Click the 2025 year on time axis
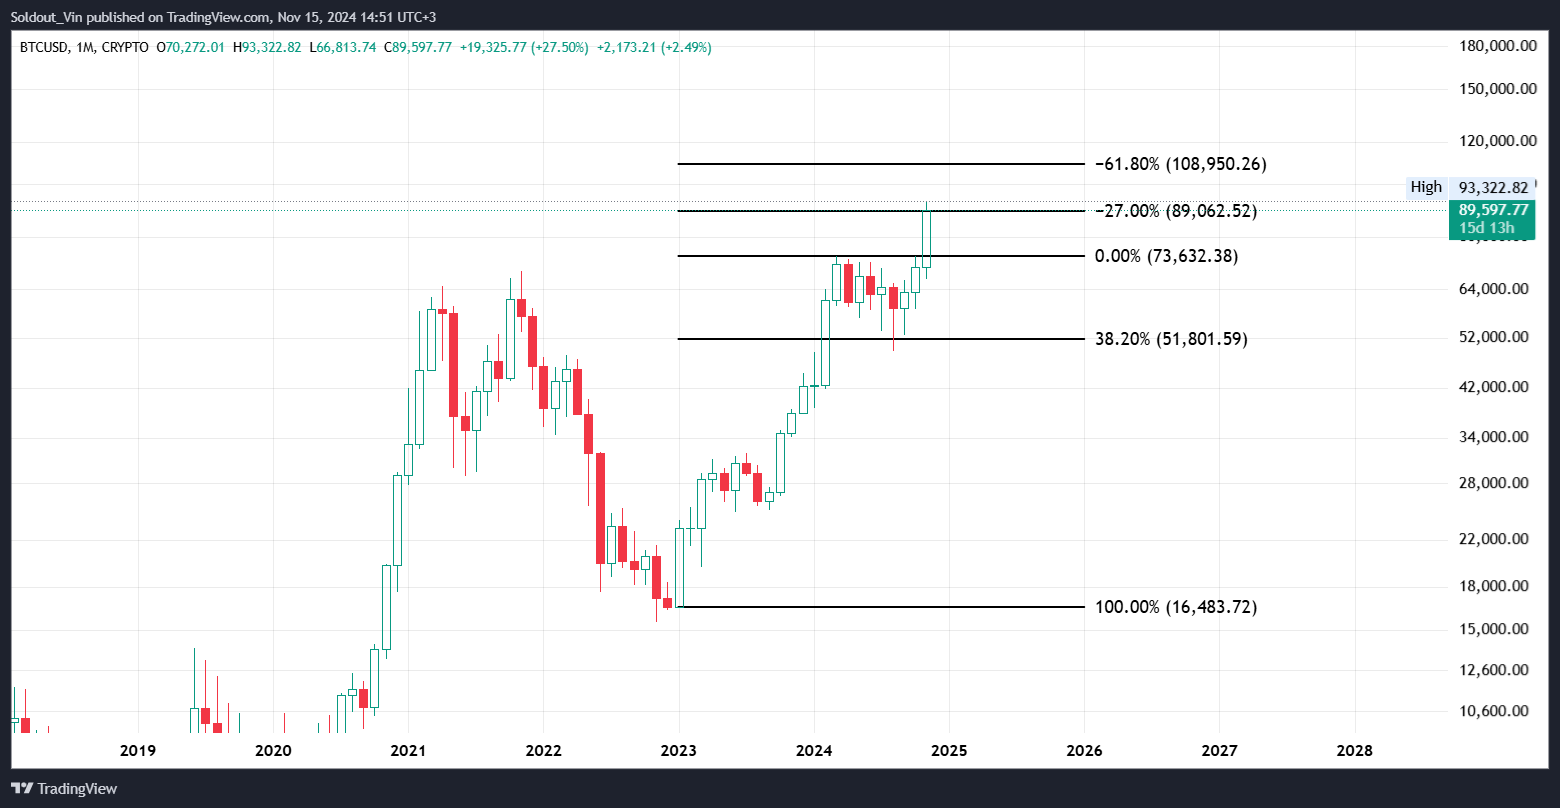Image resolution: width=1560 pixels, height=808 pixels. [949, 750]
